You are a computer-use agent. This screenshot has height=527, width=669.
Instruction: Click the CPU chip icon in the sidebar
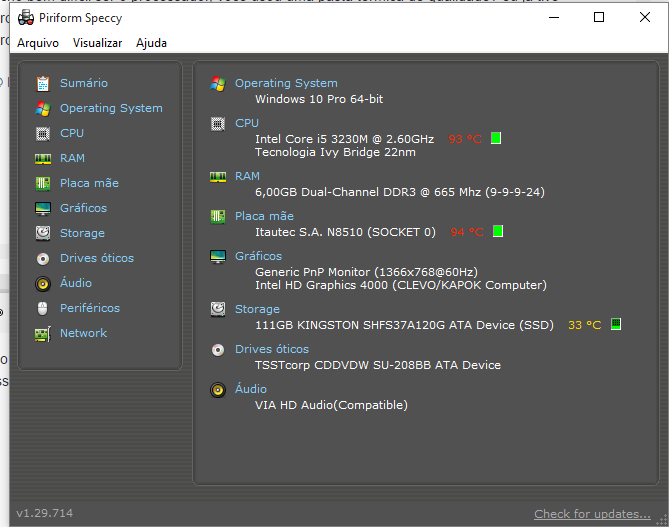(x=42, y=133)
